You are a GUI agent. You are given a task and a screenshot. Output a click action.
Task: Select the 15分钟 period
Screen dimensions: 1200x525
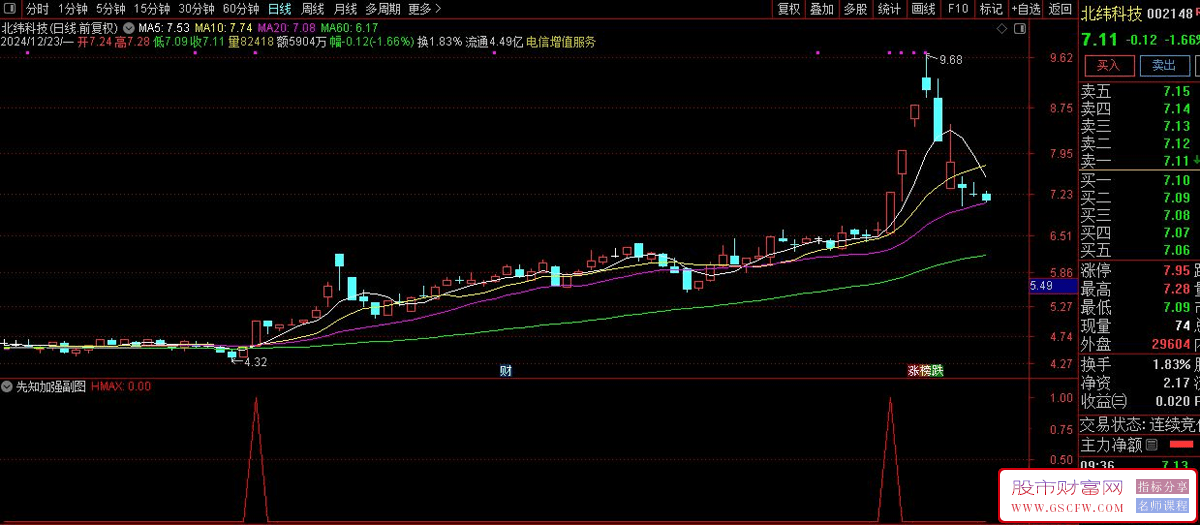click(x=152, y=9)
